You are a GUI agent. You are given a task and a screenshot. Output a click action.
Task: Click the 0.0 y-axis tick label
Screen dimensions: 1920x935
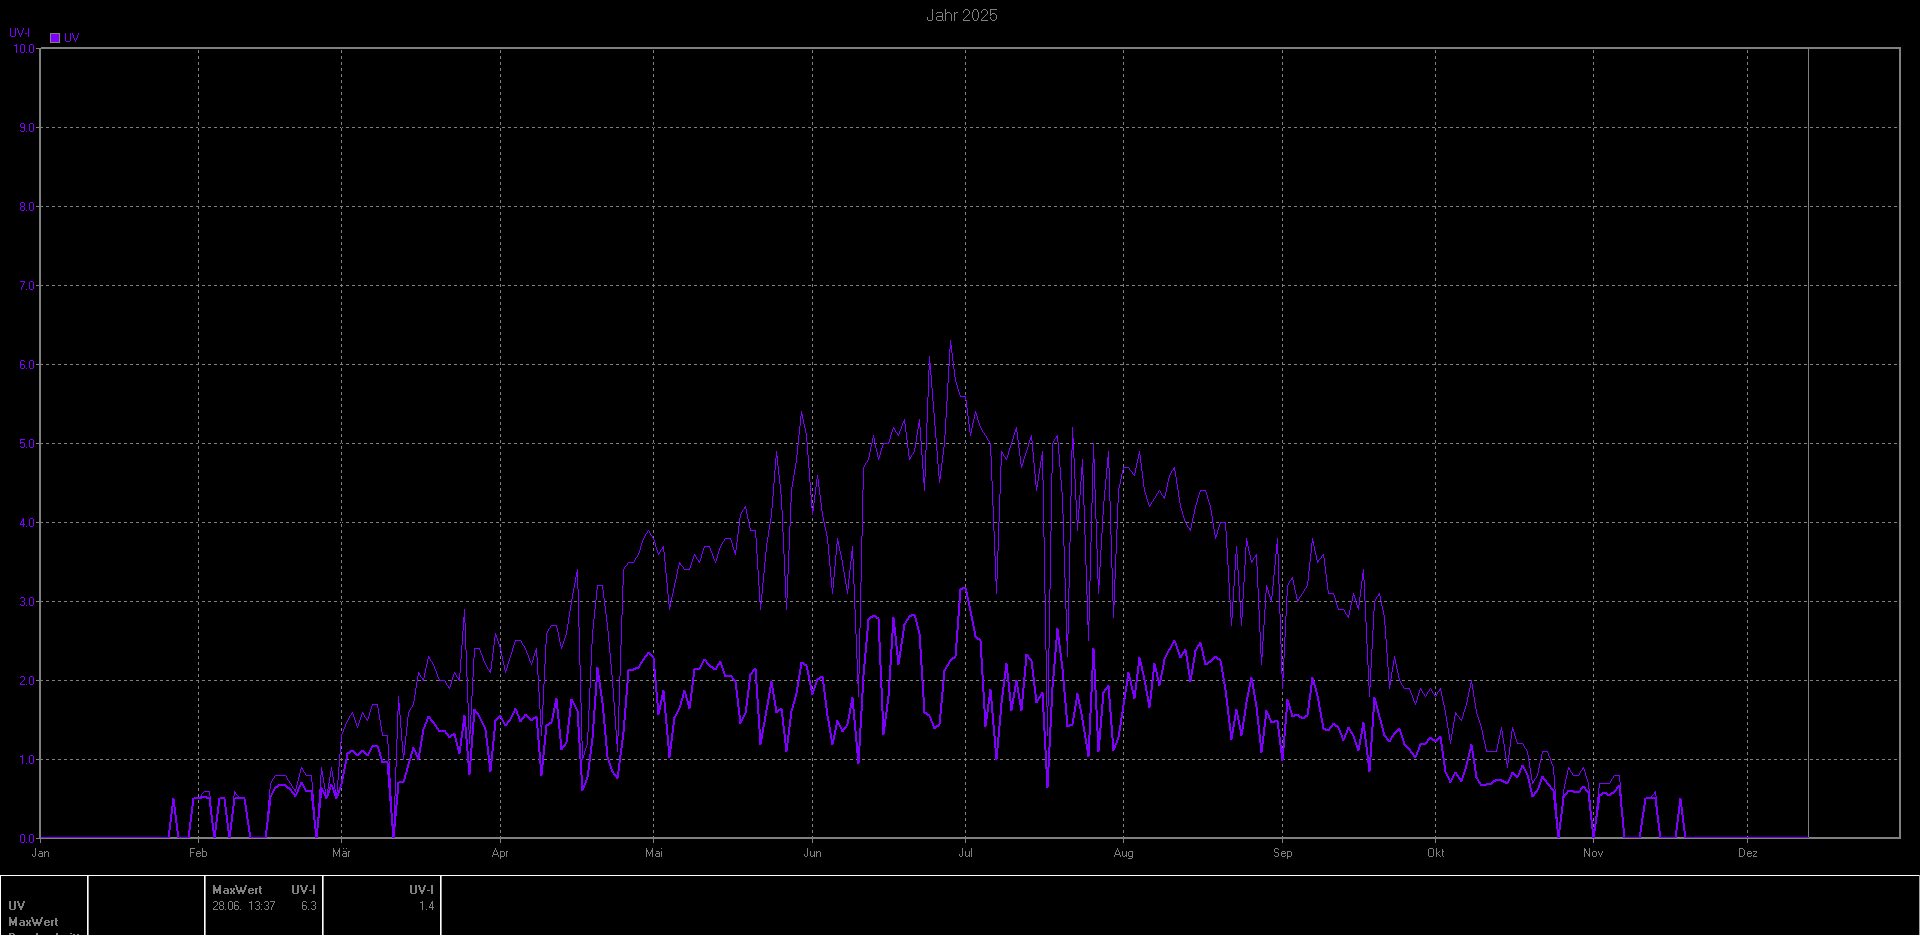[x=26, y=839]
